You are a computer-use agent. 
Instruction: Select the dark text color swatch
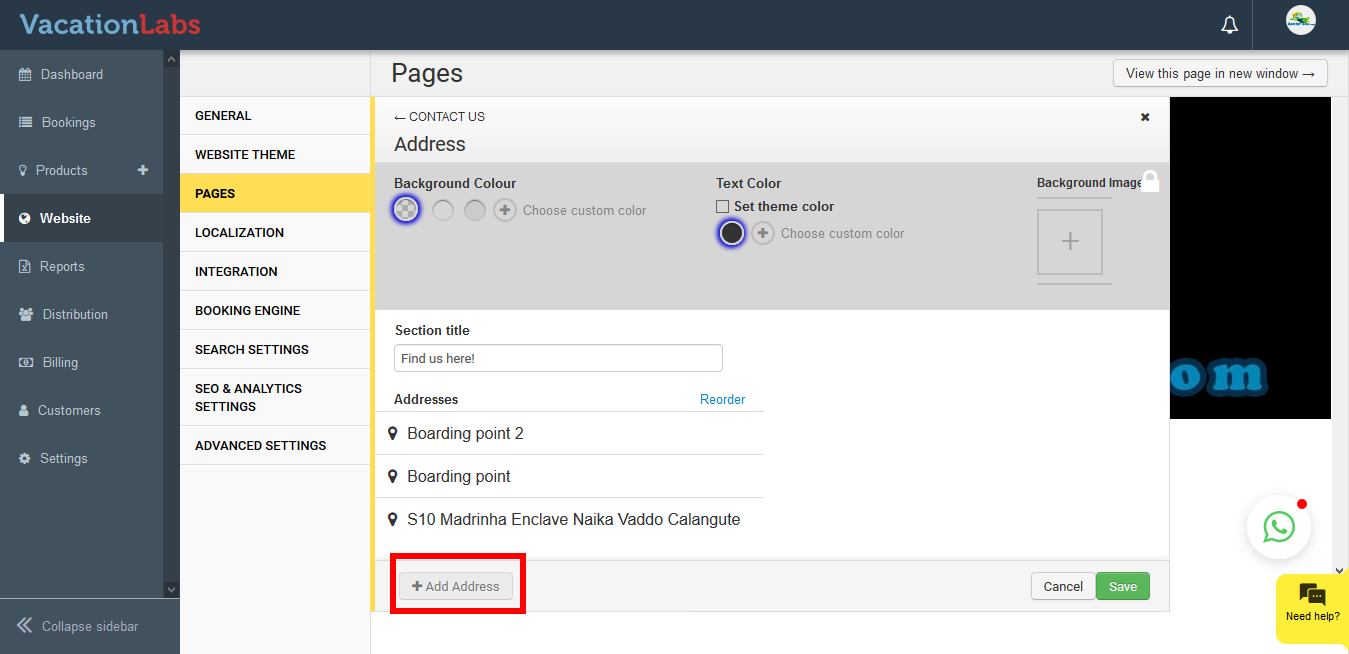(x=732, y=233)
